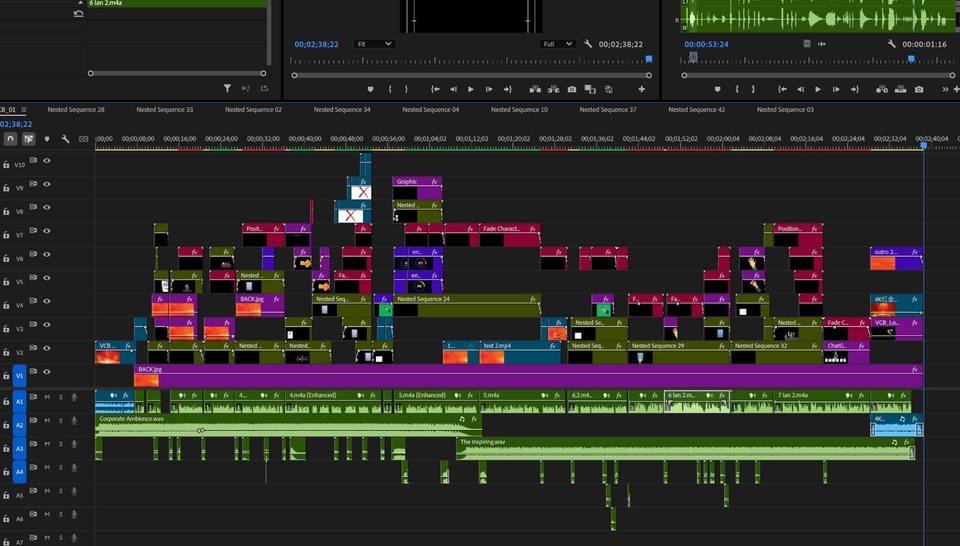Open the timeline panel hamburger menu
The width and height of the screenshot is (960, 546).
pos(24,109)
